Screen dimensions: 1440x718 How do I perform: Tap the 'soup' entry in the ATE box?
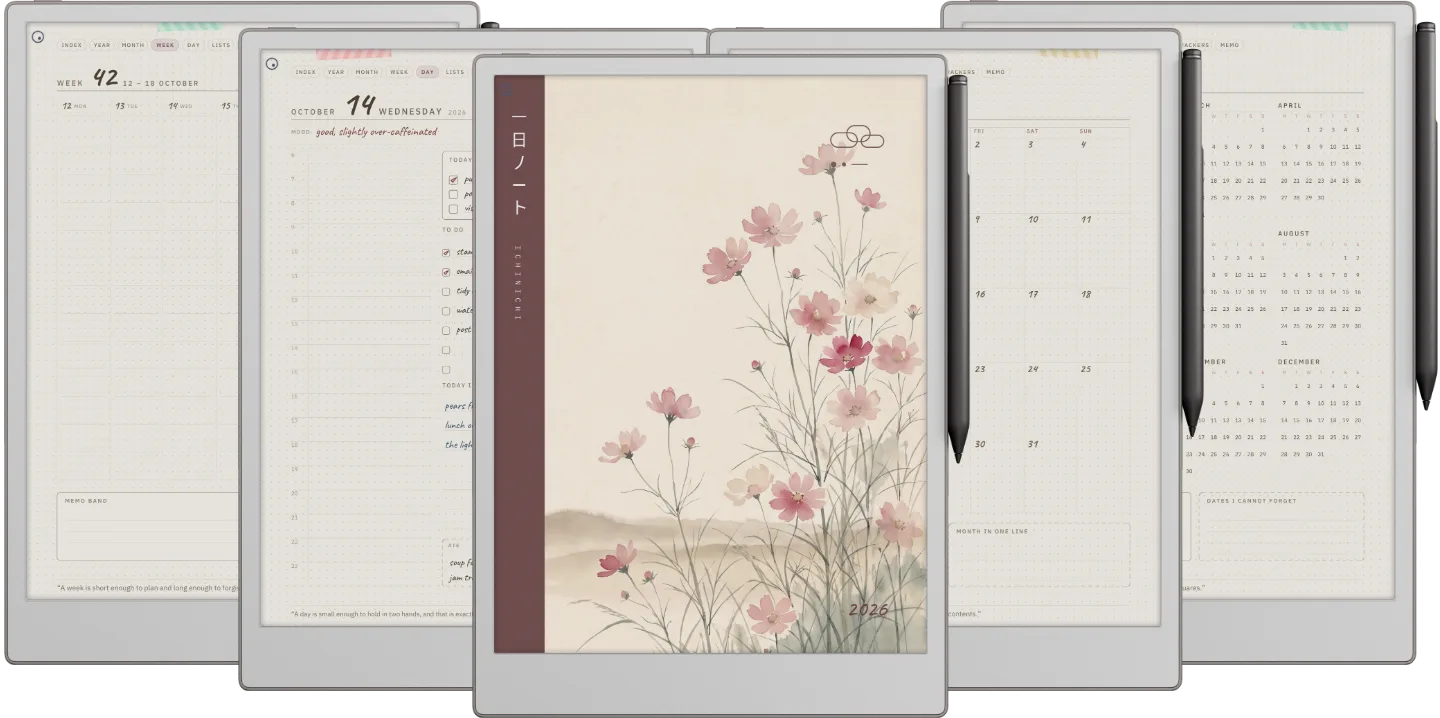click(460, 563)
